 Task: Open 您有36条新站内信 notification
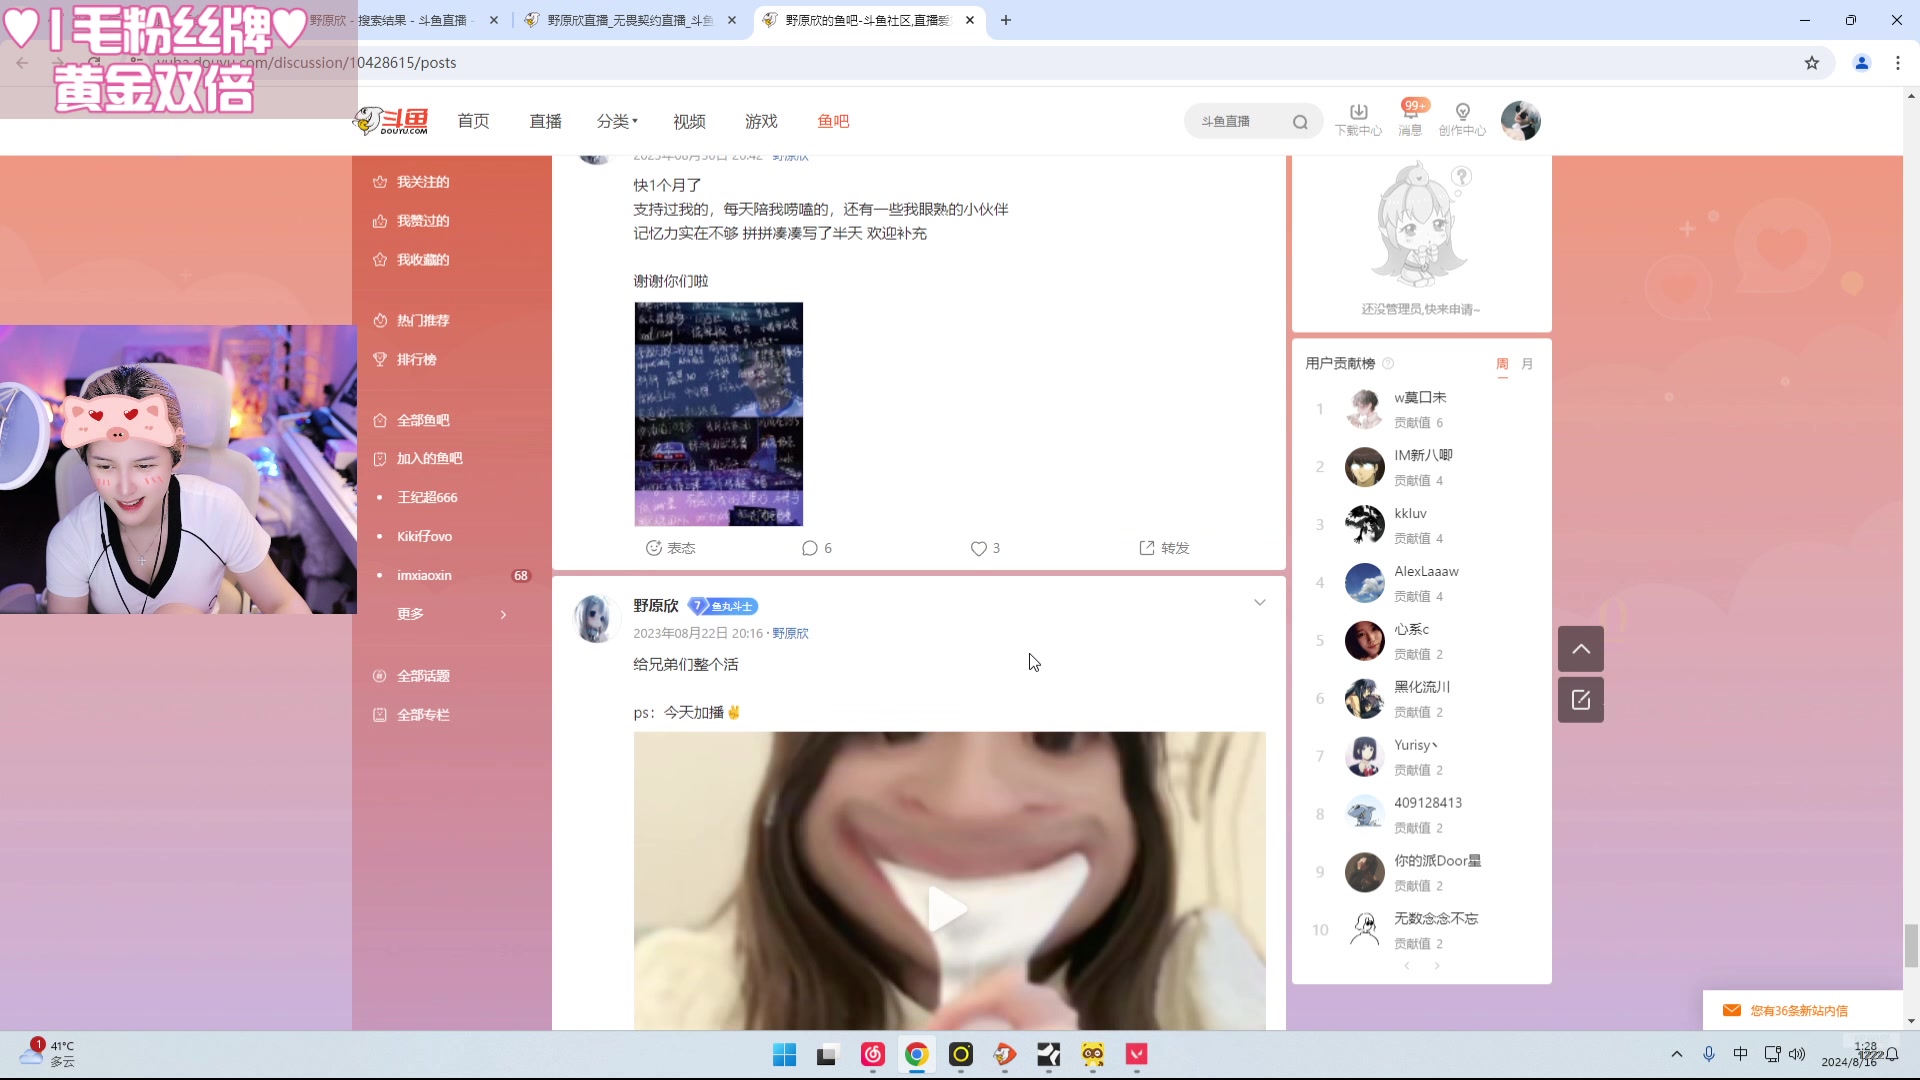[1799, 1011]
